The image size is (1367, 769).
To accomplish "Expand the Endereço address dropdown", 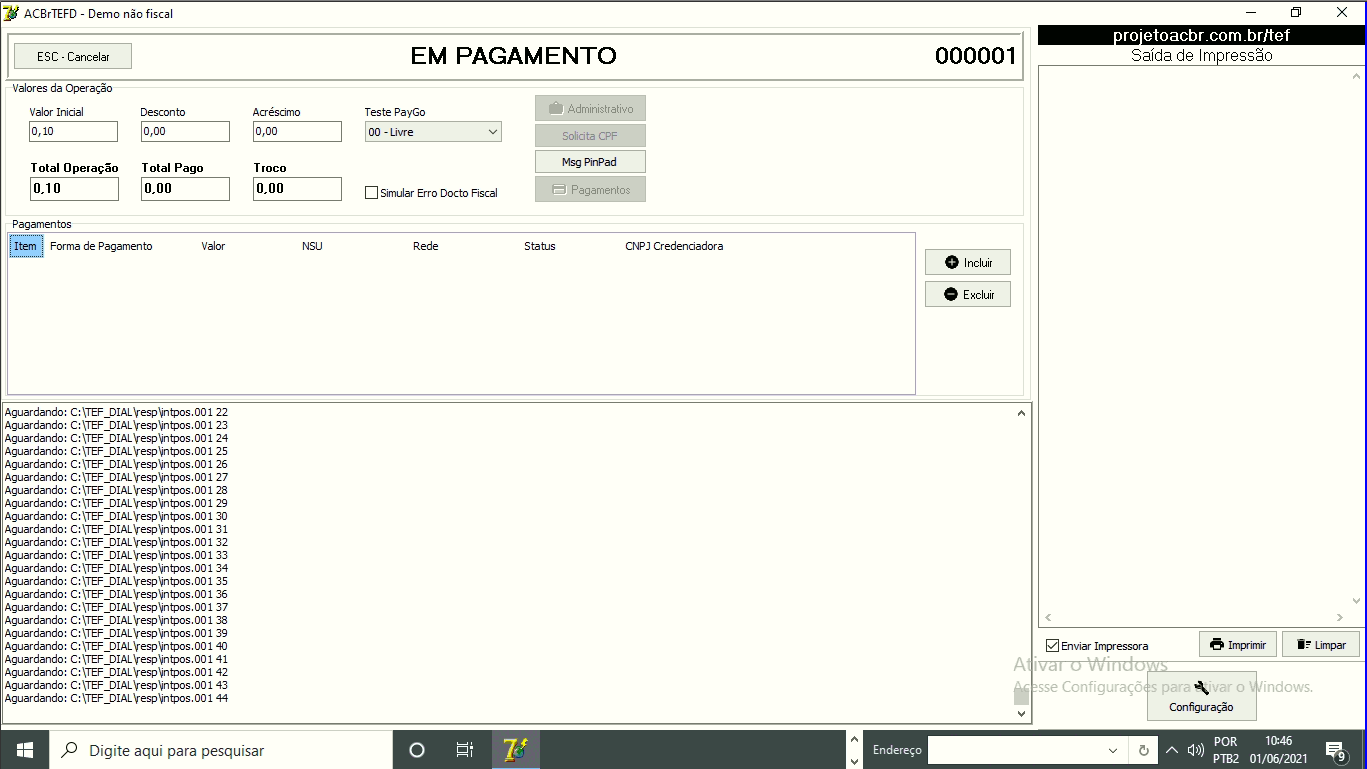I will pos(1113,750).
